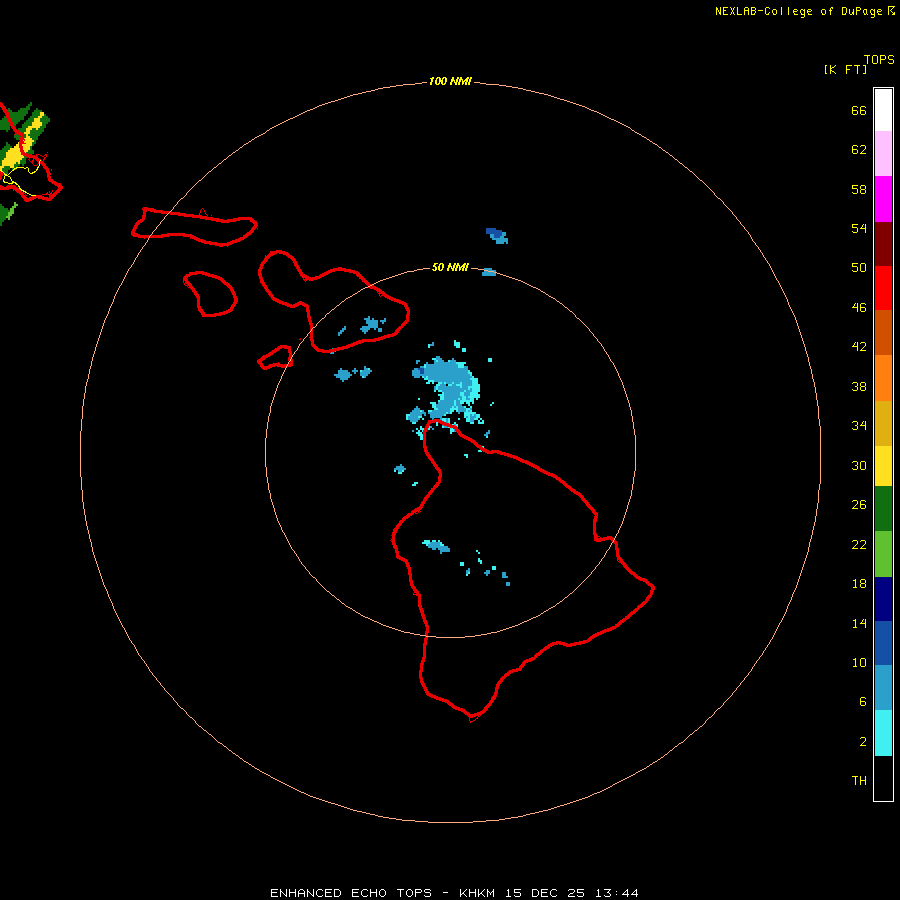Pick the light blue 14 kft swatch

tap(883, 688)
